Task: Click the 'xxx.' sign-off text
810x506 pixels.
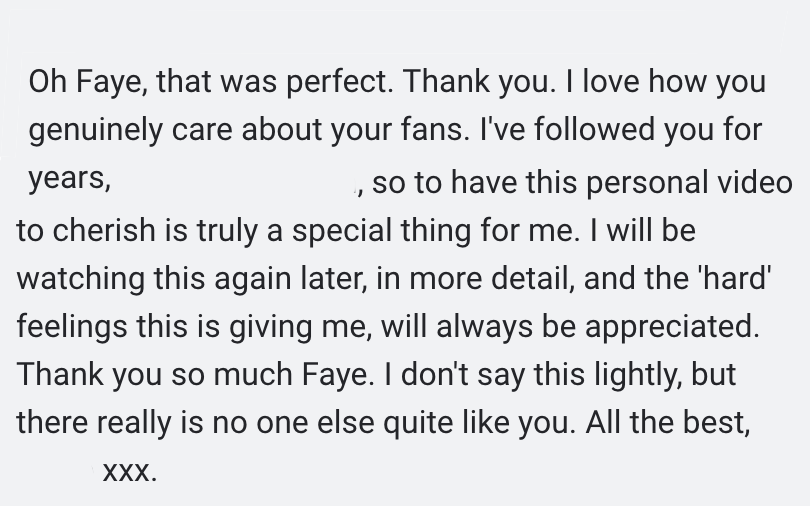Action: [x=129, y=471]
